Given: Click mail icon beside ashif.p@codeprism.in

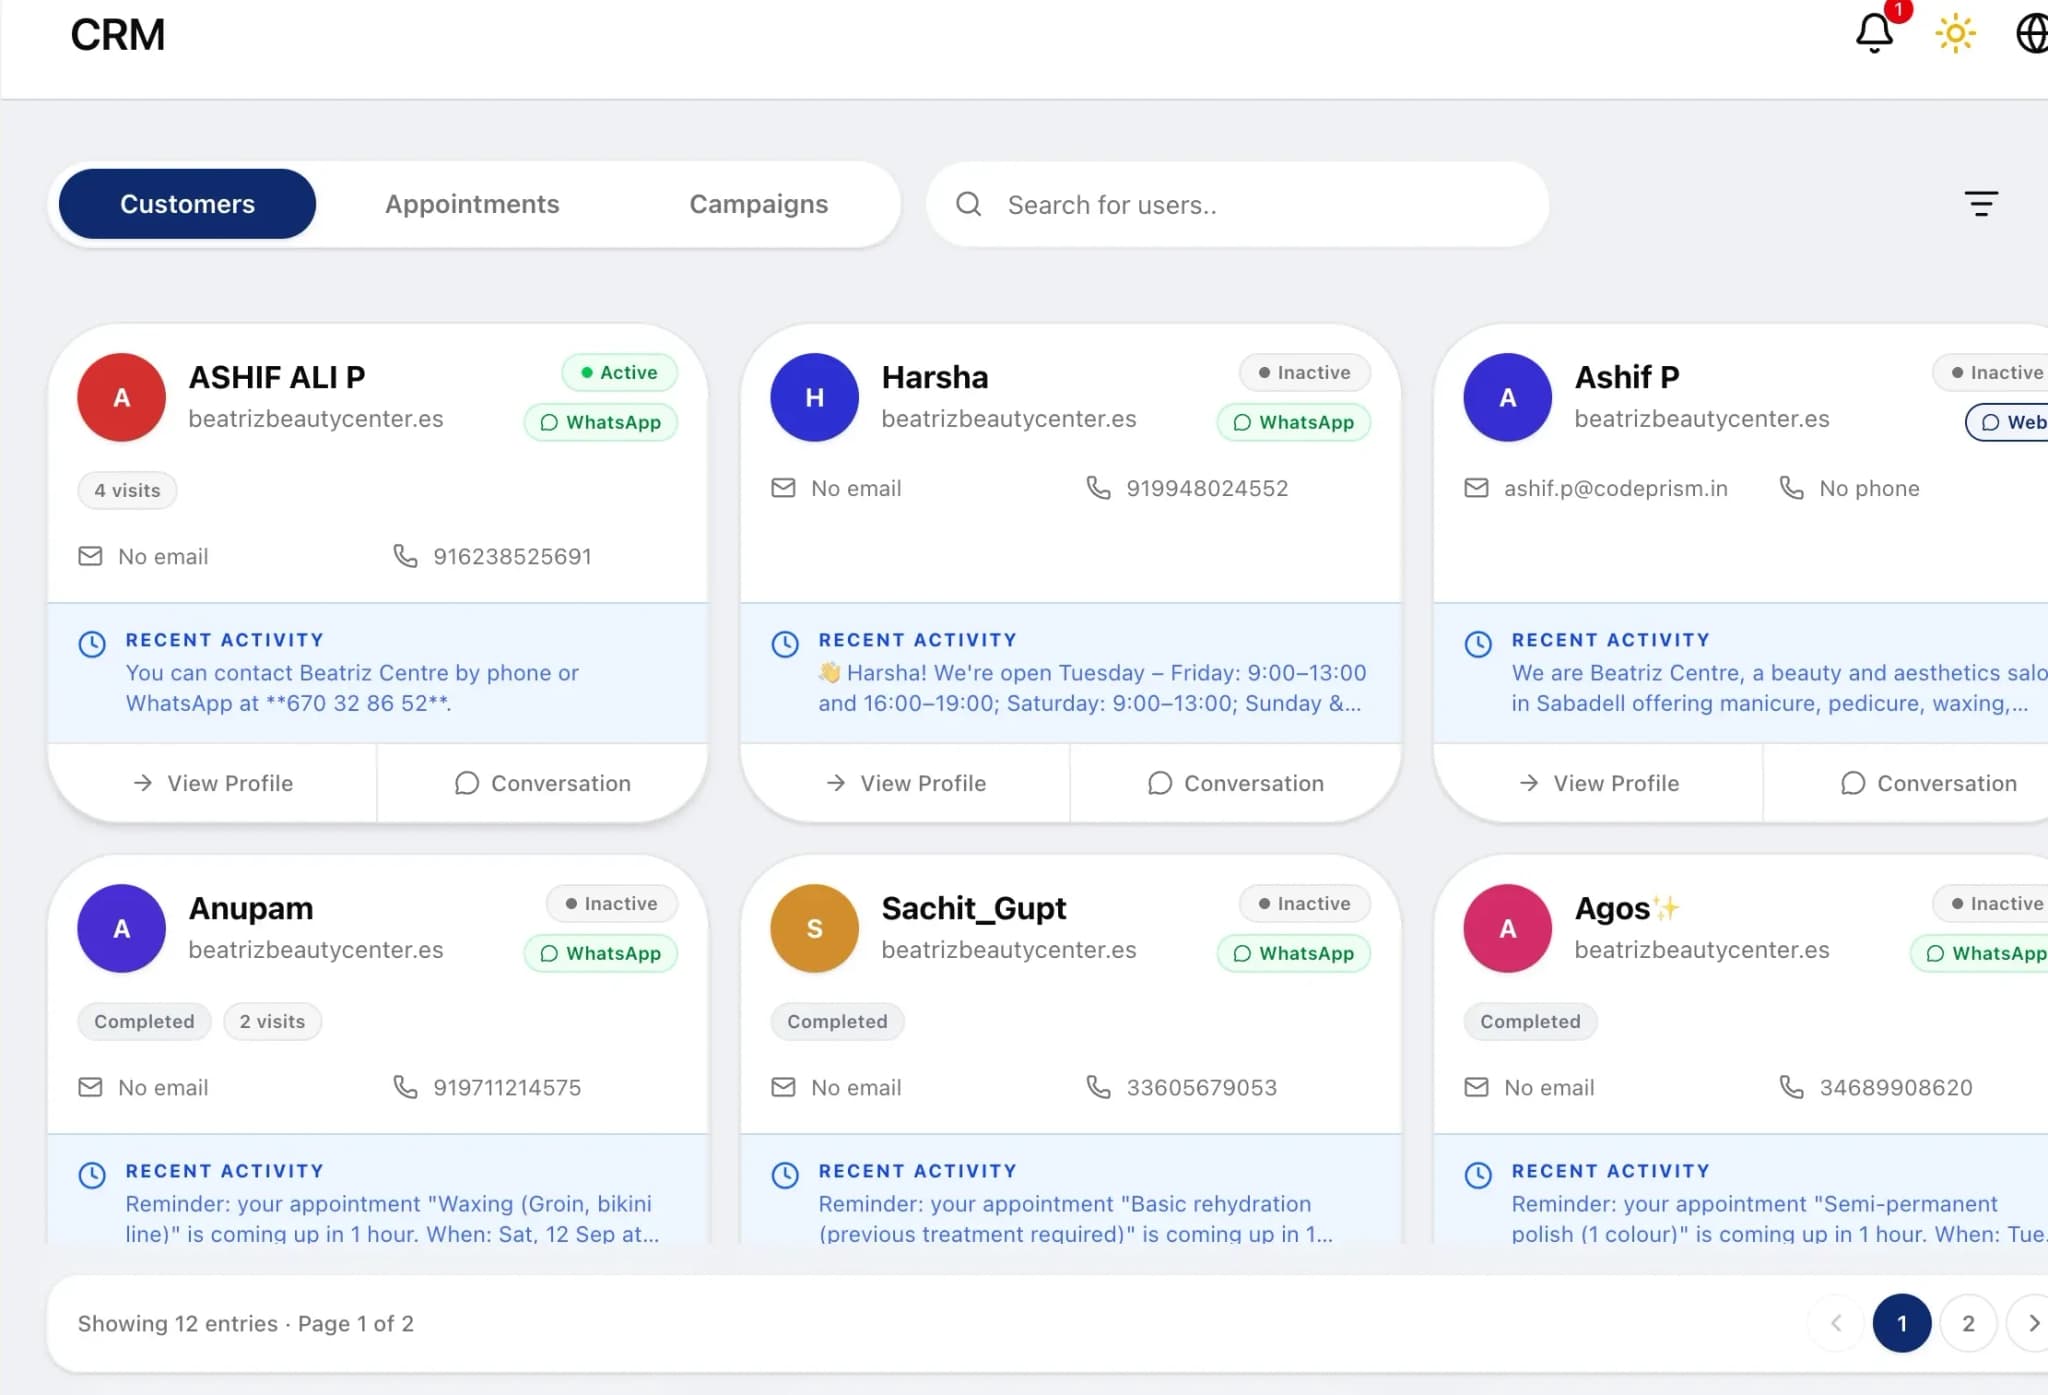Looking at the screenshot, I should pyautogui.click(x=1476, y=488).
